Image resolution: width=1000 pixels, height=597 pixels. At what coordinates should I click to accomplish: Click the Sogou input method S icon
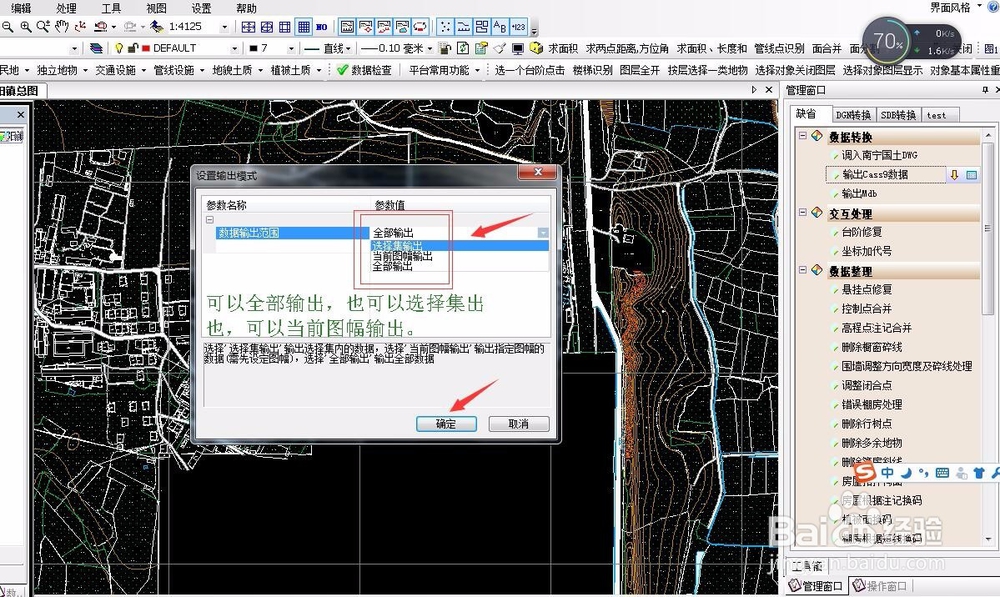[865, 473]
